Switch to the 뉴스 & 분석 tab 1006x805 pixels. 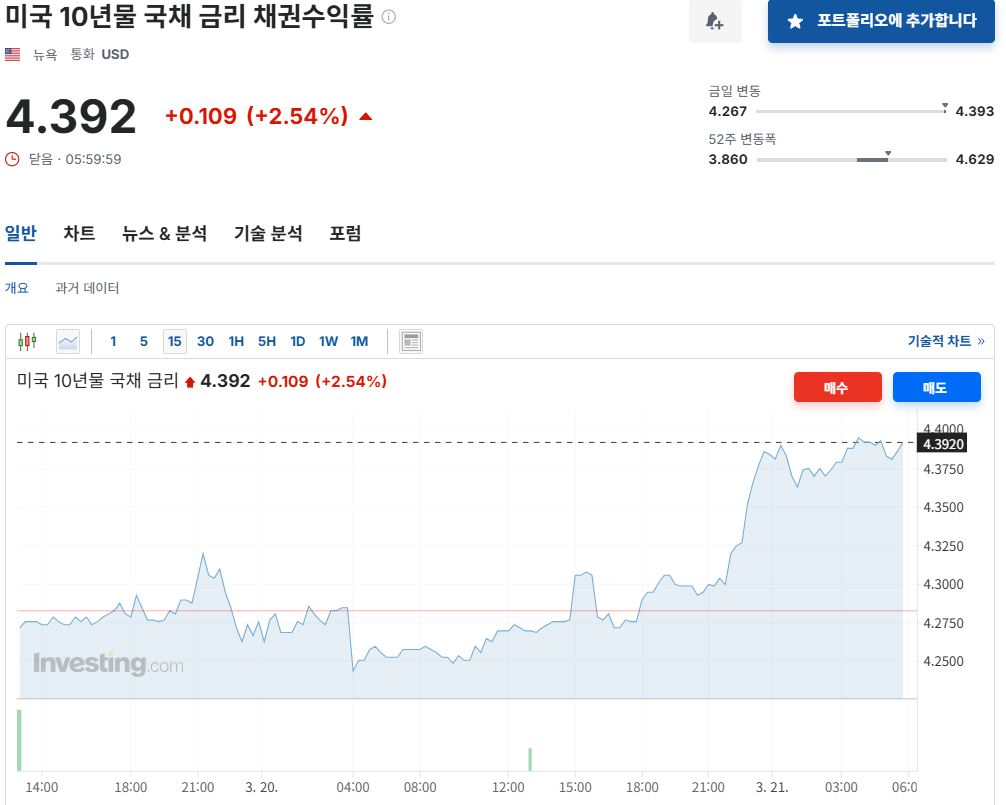coord(164,233)
